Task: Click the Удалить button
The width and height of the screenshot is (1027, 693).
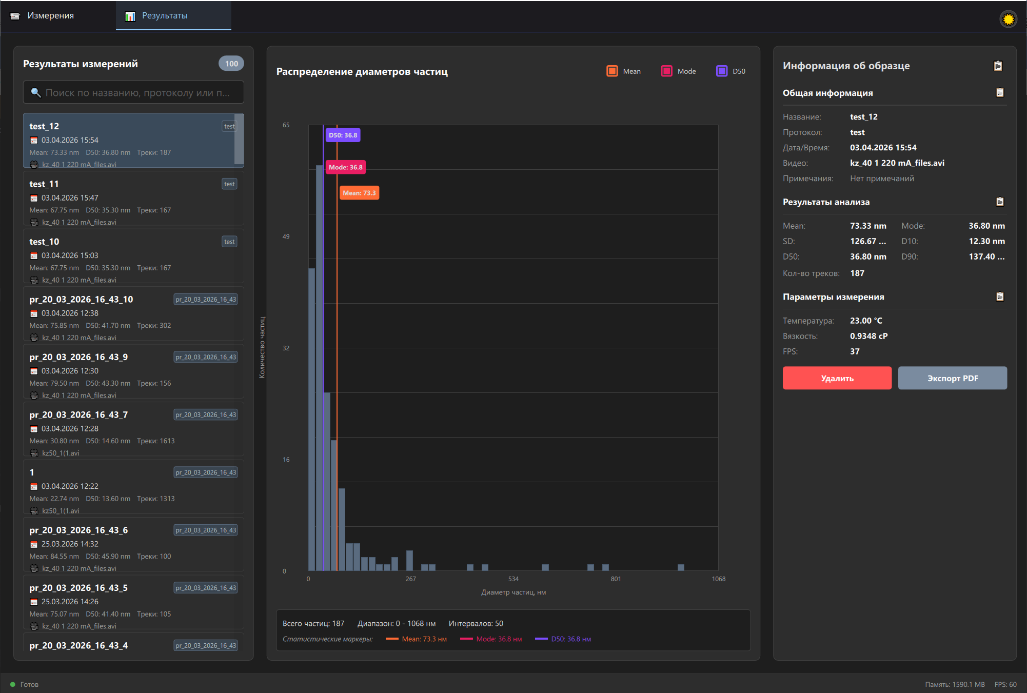Action: [837, 378]
